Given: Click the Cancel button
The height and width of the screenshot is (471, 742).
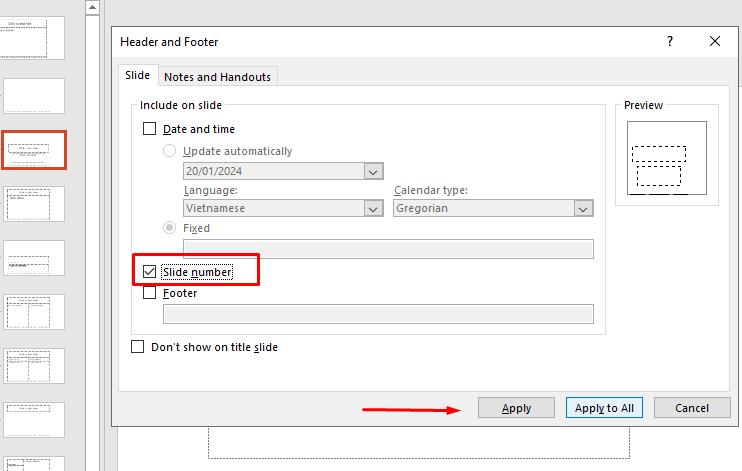Looking at the screenshot, I should 692,408.
